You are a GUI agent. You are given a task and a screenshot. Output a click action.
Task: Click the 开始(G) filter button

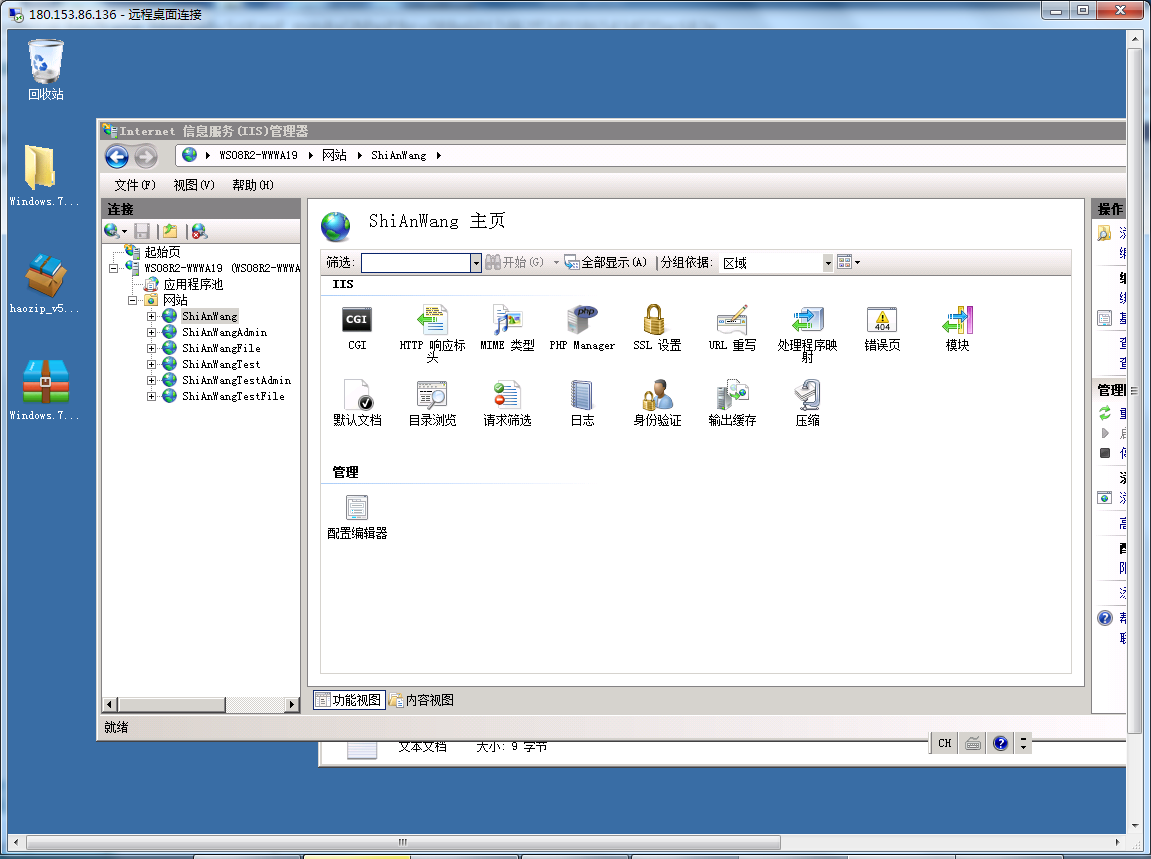click(515, 262)
